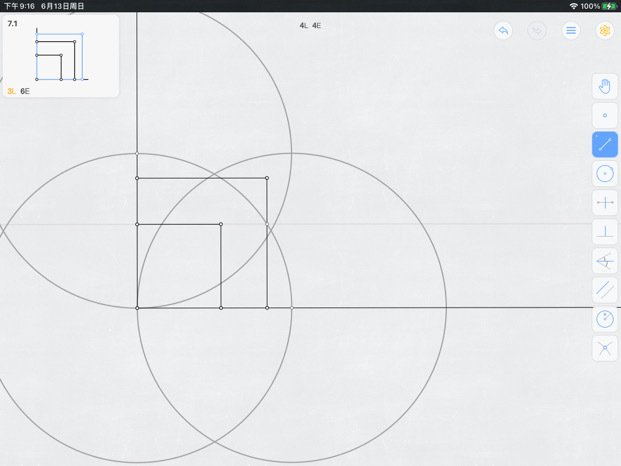Viewport: 621px width, 466px height.
Task: Redo the undone step
Action: point(537,30)
